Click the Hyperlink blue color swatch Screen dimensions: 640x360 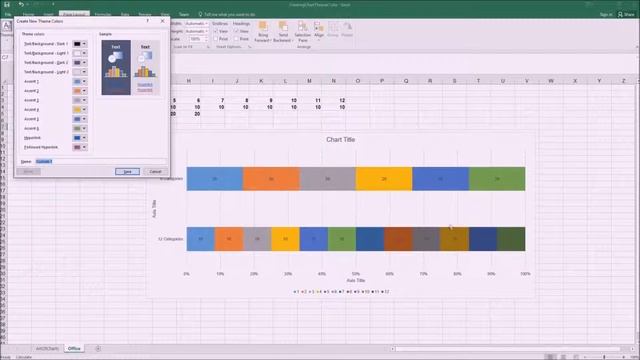[77, 138]
